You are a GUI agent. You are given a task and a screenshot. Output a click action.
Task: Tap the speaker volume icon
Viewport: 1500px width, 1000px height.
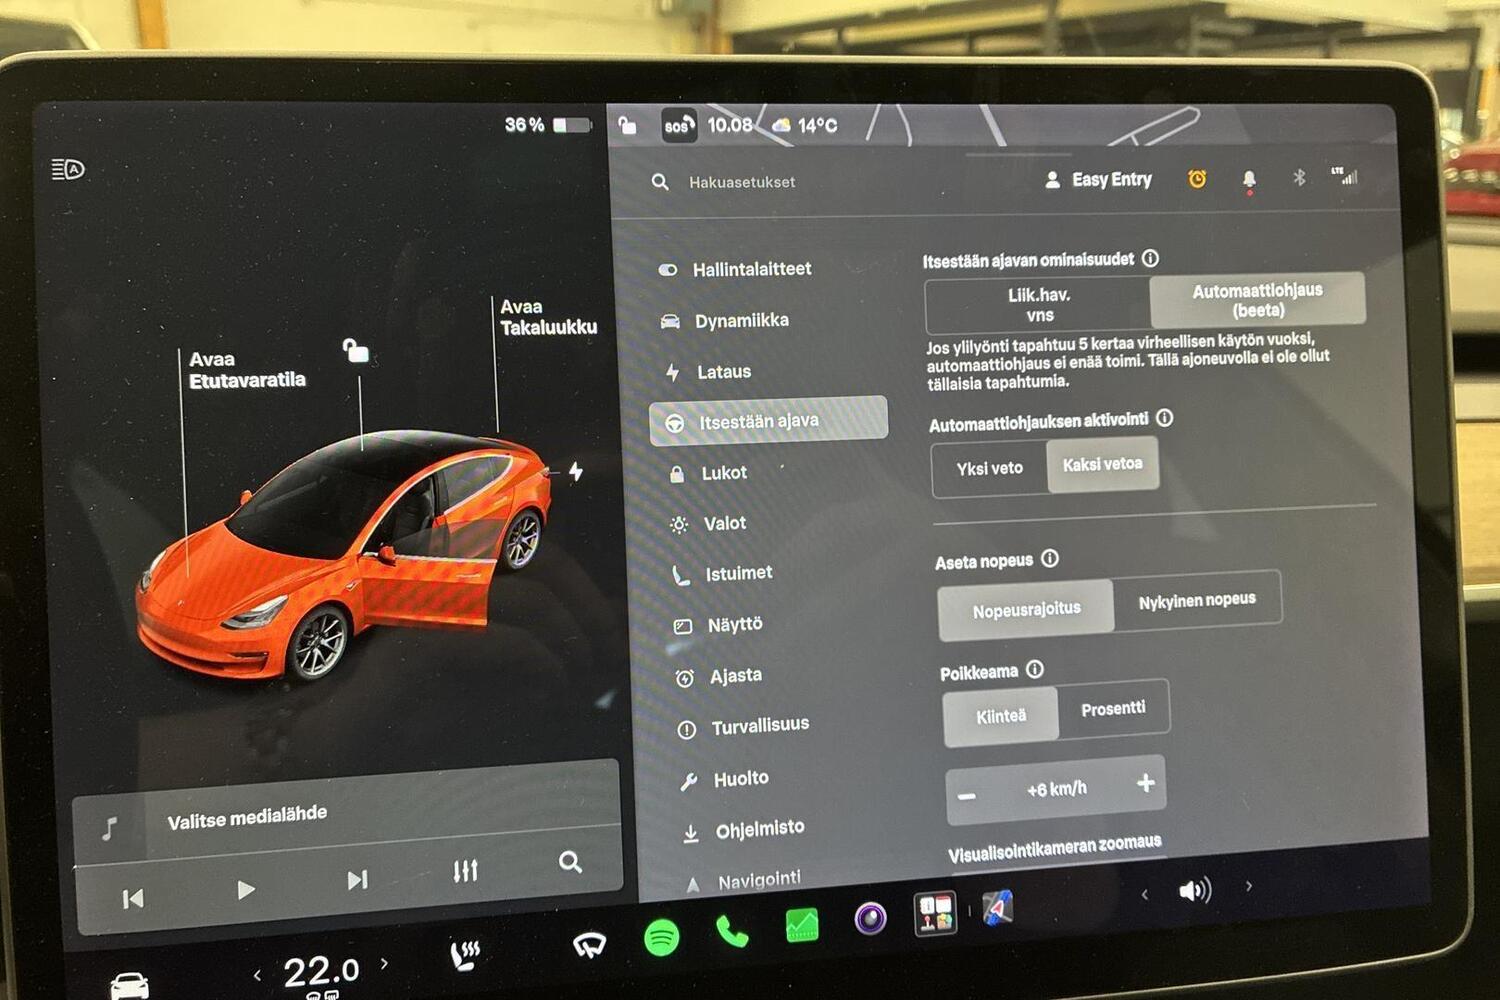(x=1194, y=890)
